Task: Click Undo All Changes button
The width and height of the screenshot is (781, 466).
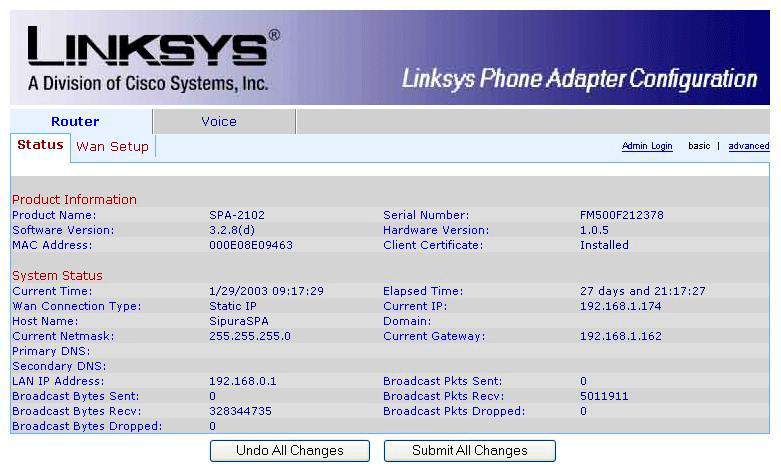Action: coord(290,451)
